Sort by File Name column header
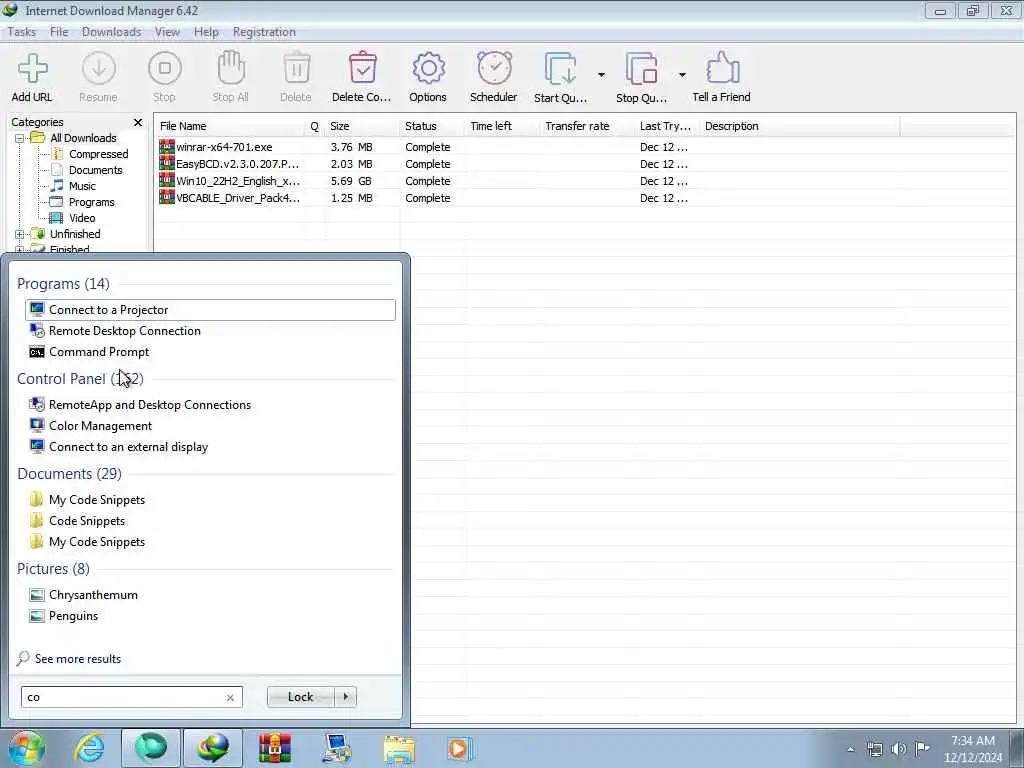The height and width of the screenshot is (768, 1024). (x=230, y=126)
